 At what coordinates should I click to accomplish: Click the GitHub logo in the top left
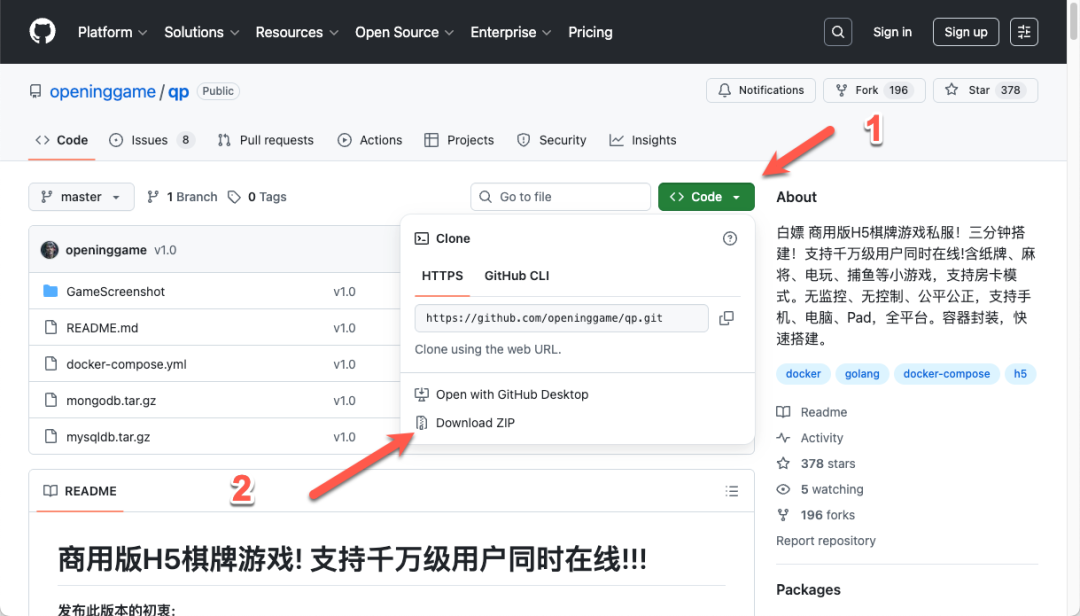coord(41,31)
